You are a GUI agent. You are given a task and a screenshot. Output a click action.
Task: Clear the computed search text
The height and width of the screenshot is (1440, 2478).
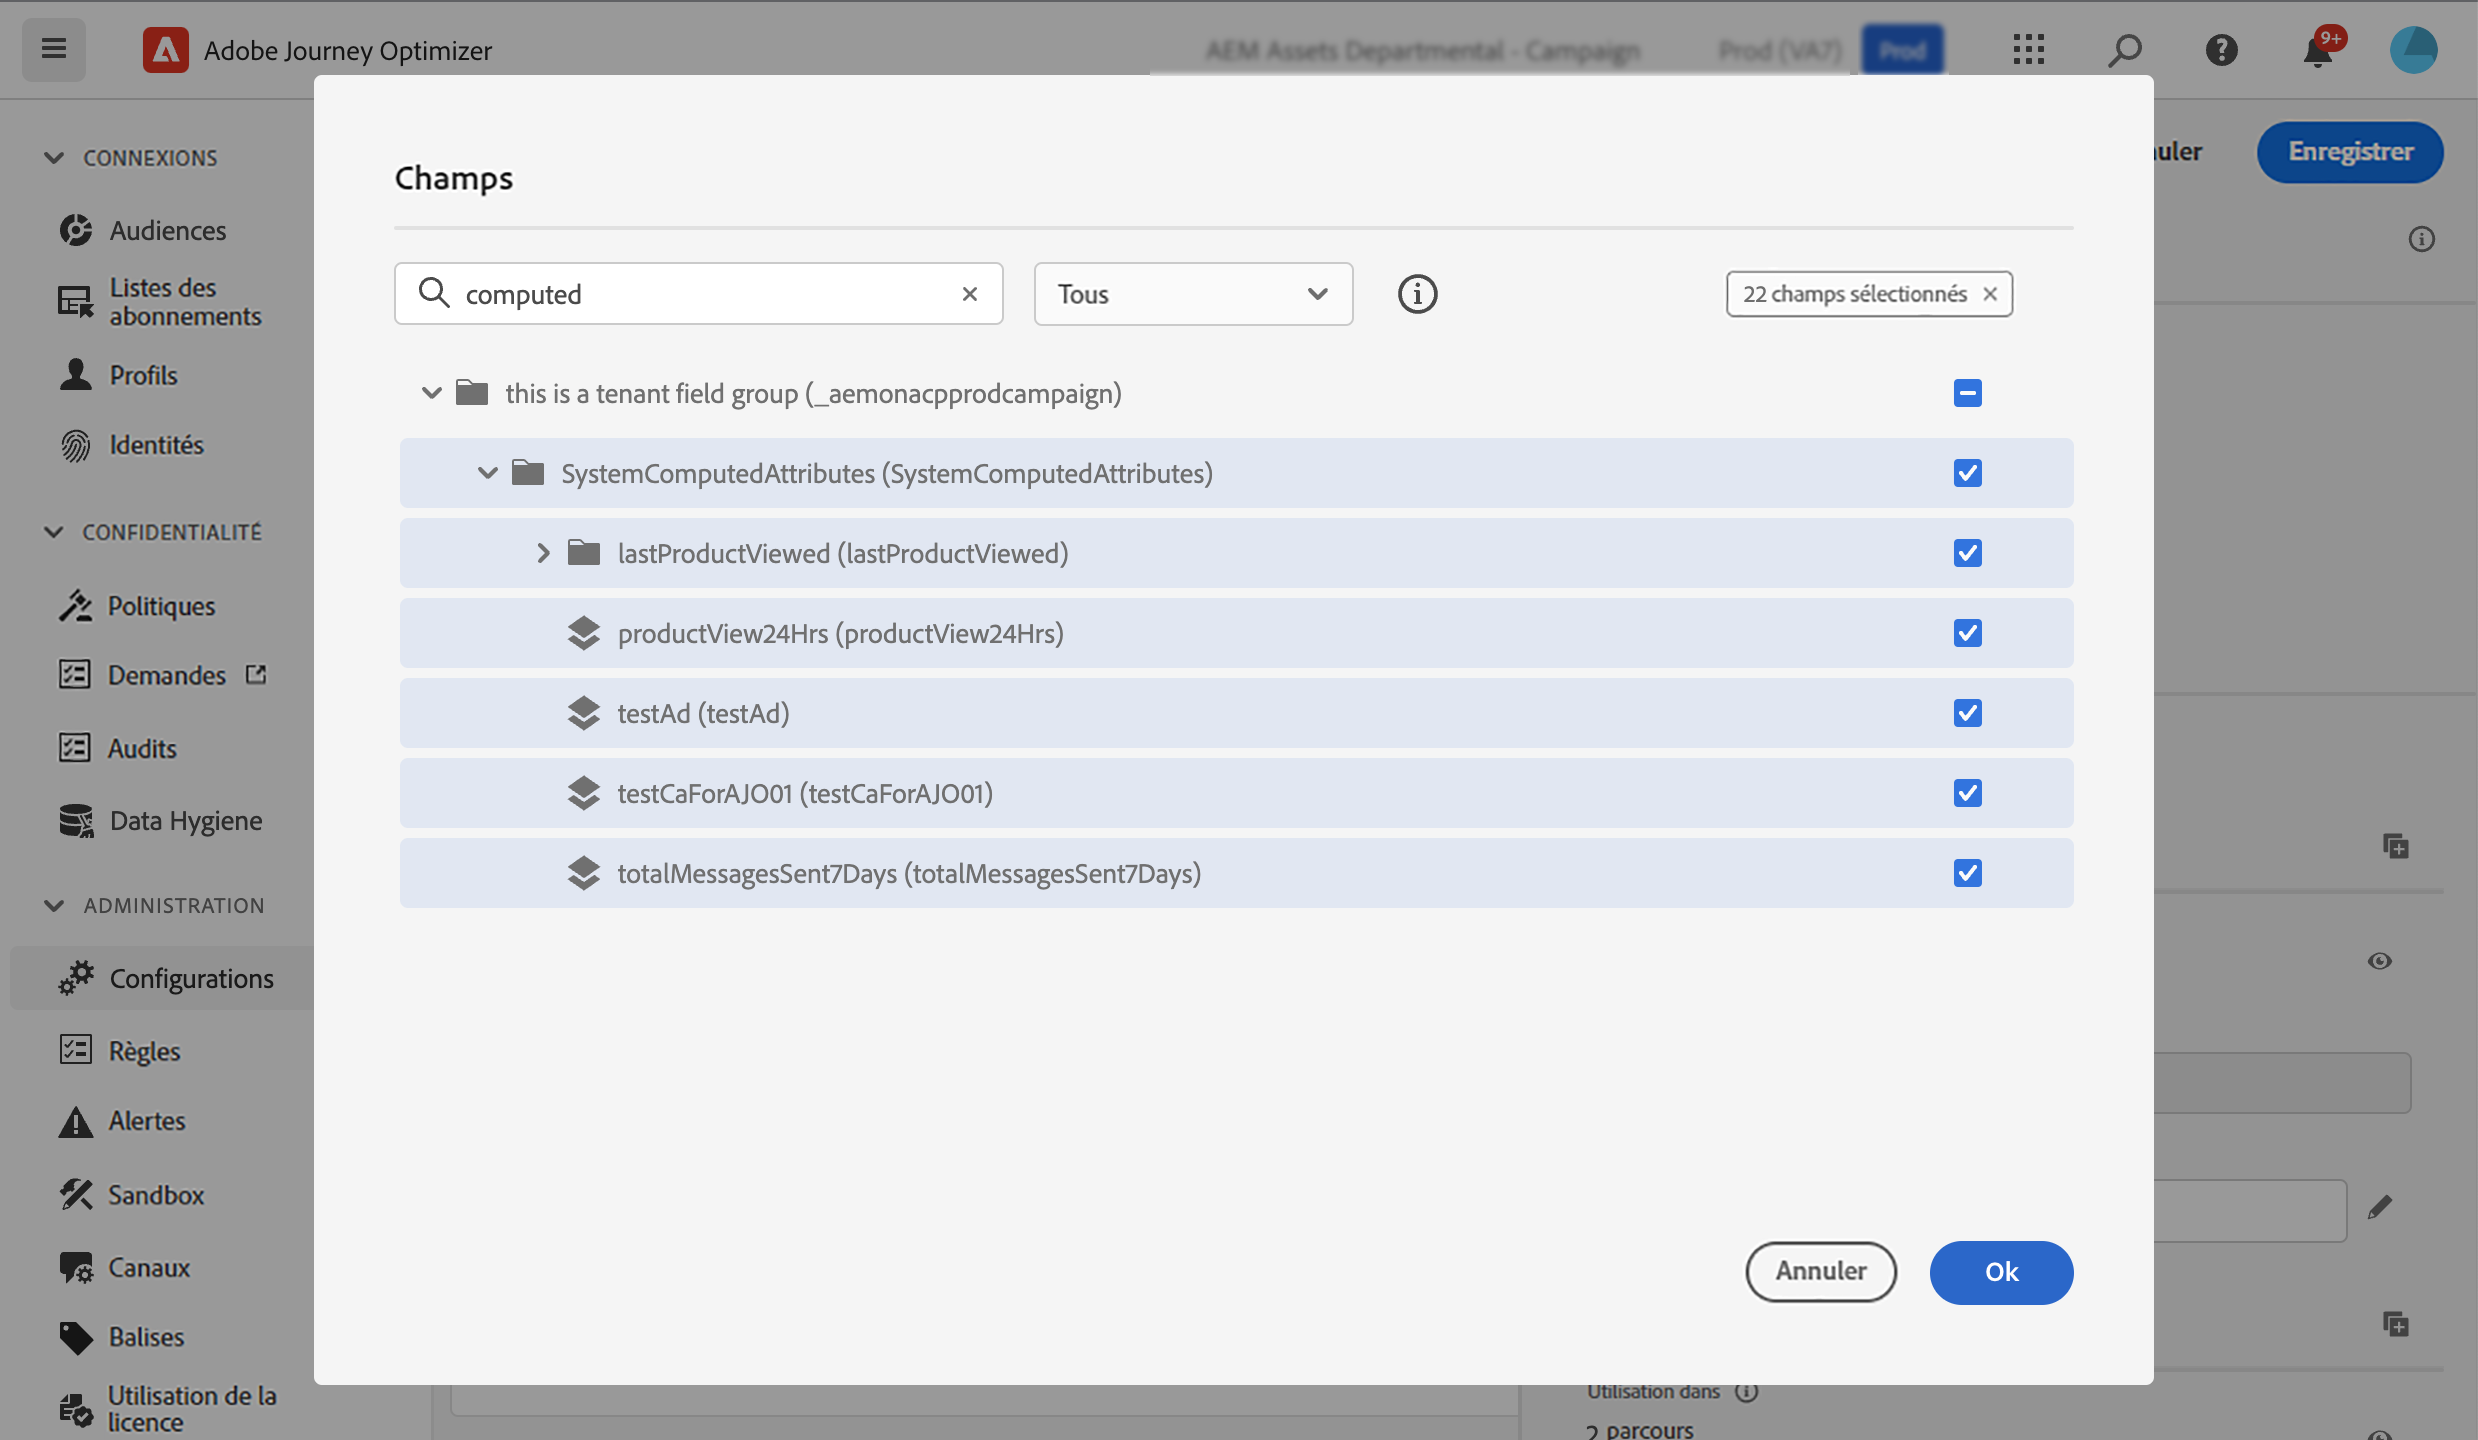pyautogui.click(x=969, y=294)
